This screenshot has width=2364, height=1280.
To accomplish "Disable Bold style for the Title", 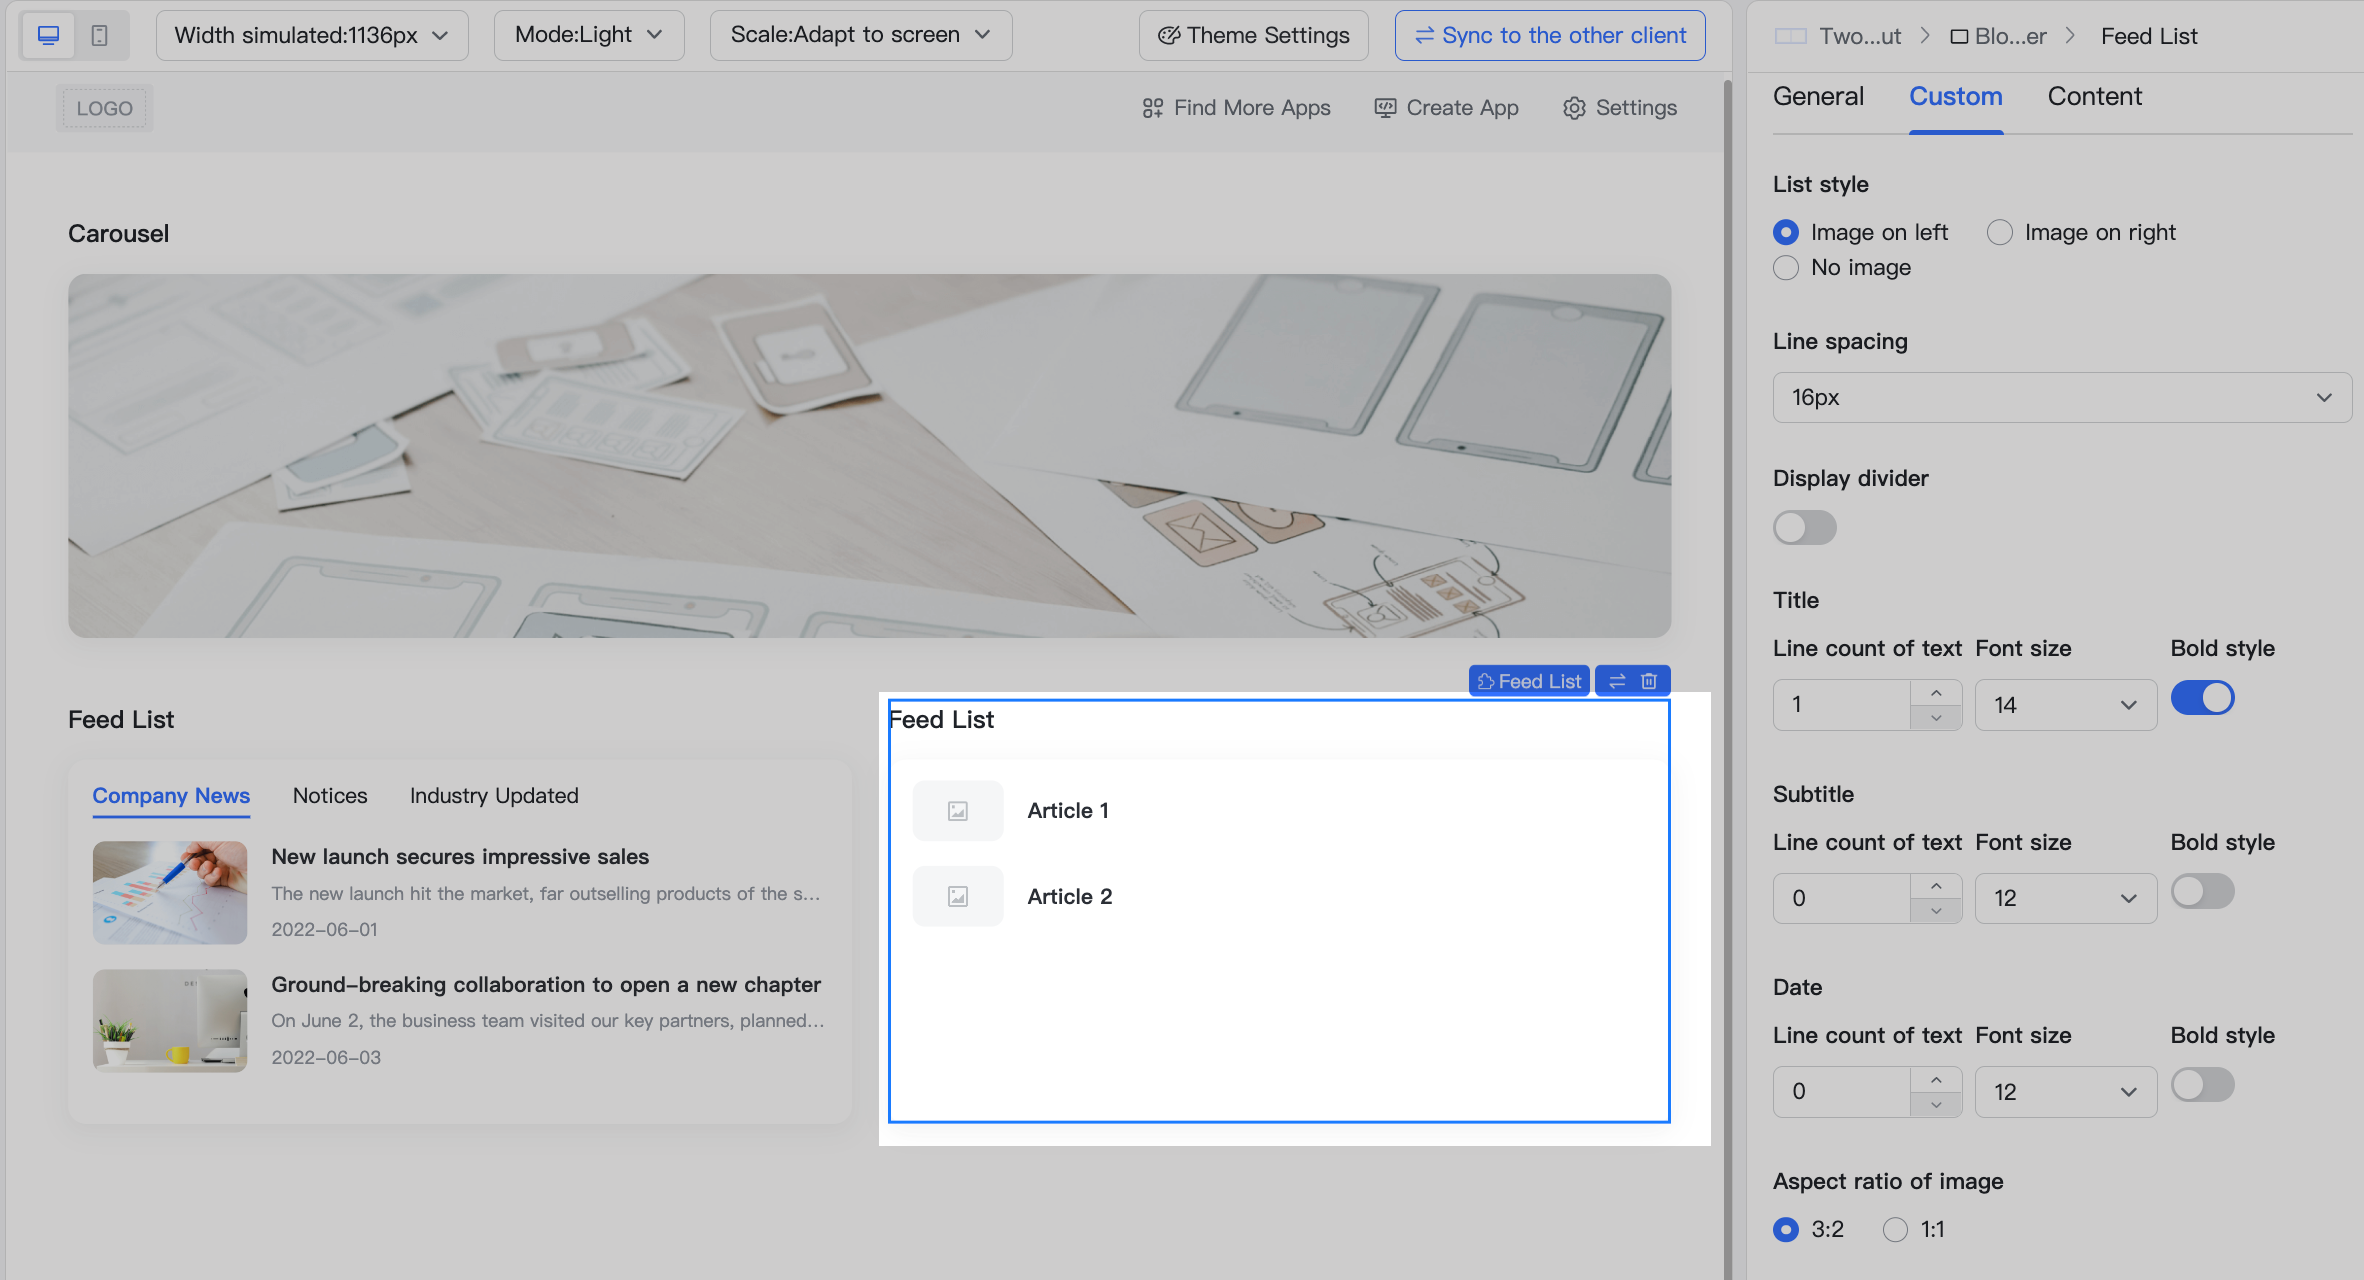I will coord(2202,697).
